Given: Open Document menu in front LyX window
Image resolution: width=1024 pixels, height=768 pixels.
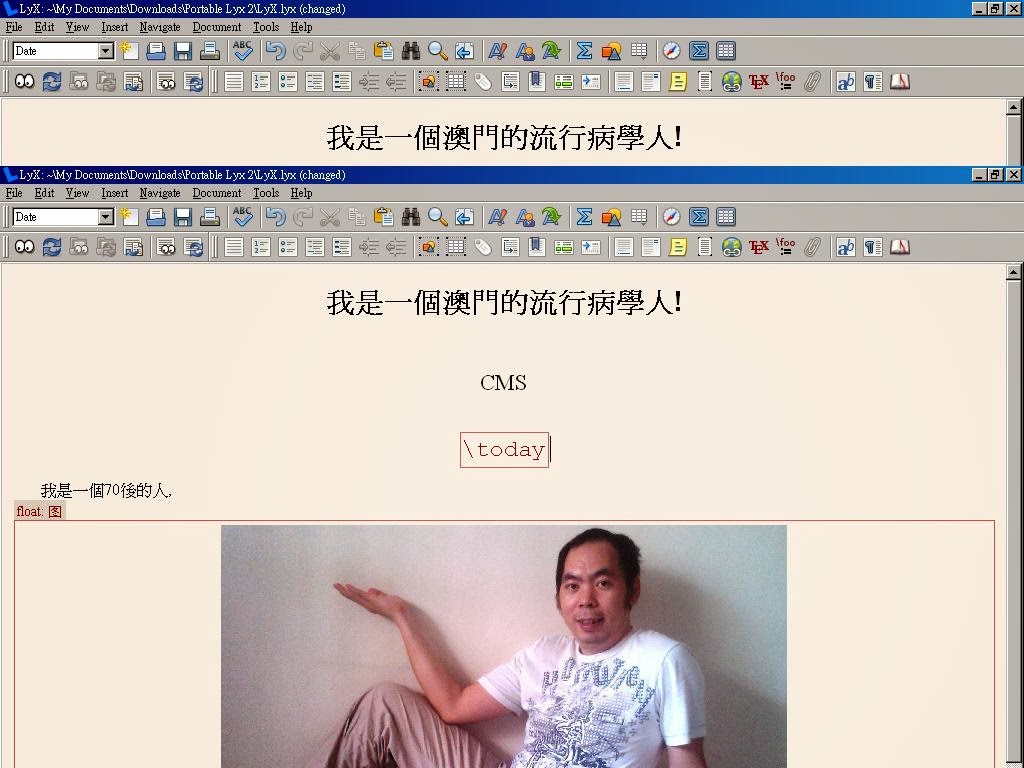Looking at the screenshot, I should [217, 193].
